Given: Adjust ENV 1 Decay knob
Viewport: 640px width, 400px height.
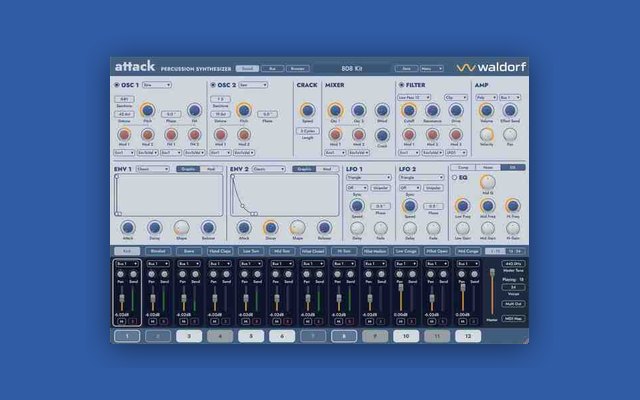Looking at the screenshot, I should coord(154,228).
